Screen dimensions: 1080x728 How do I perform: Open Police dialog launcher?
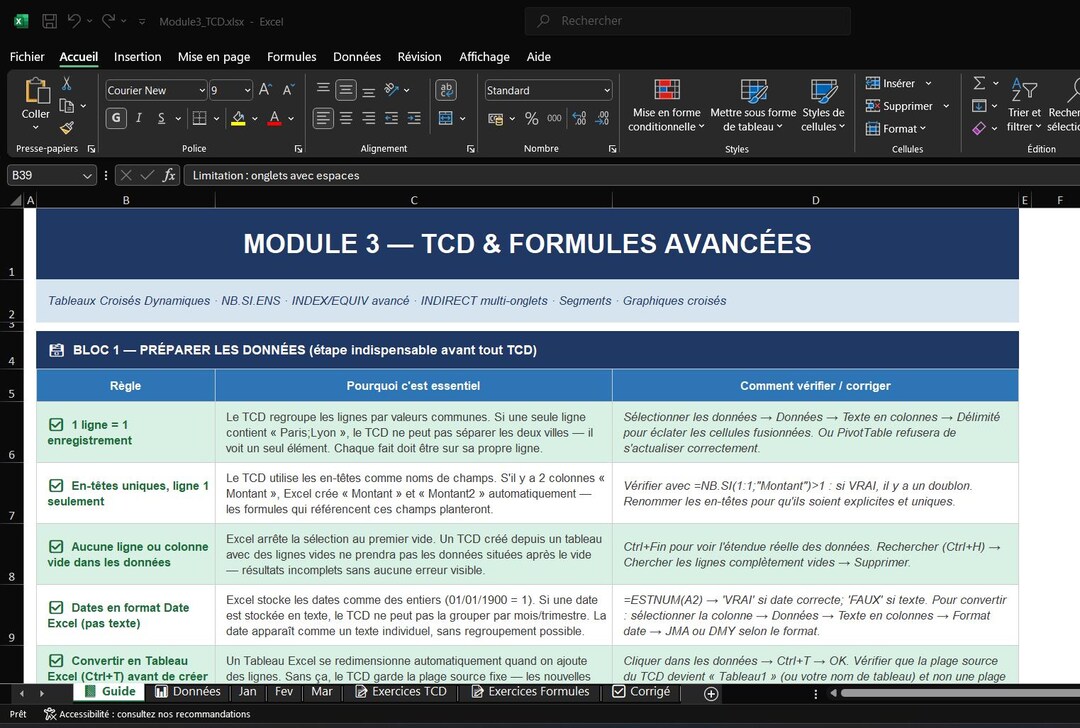(x=298, y=149)
